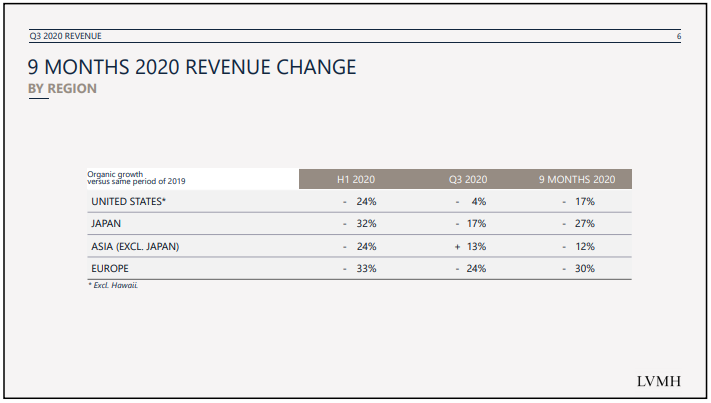Click the 'ASIA (EXCL. JAPAN)' row label
Image resolution: width=711 pixels, height=403 pixels.
[135, 247]
